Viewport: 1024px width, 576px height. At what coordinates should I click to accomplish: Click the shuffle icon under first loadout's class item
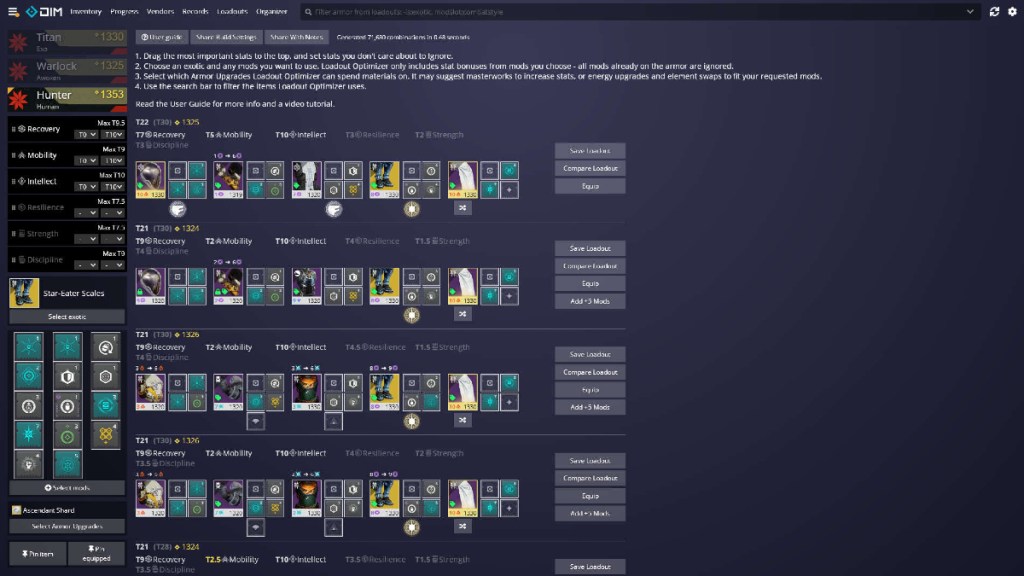[462, 208]
